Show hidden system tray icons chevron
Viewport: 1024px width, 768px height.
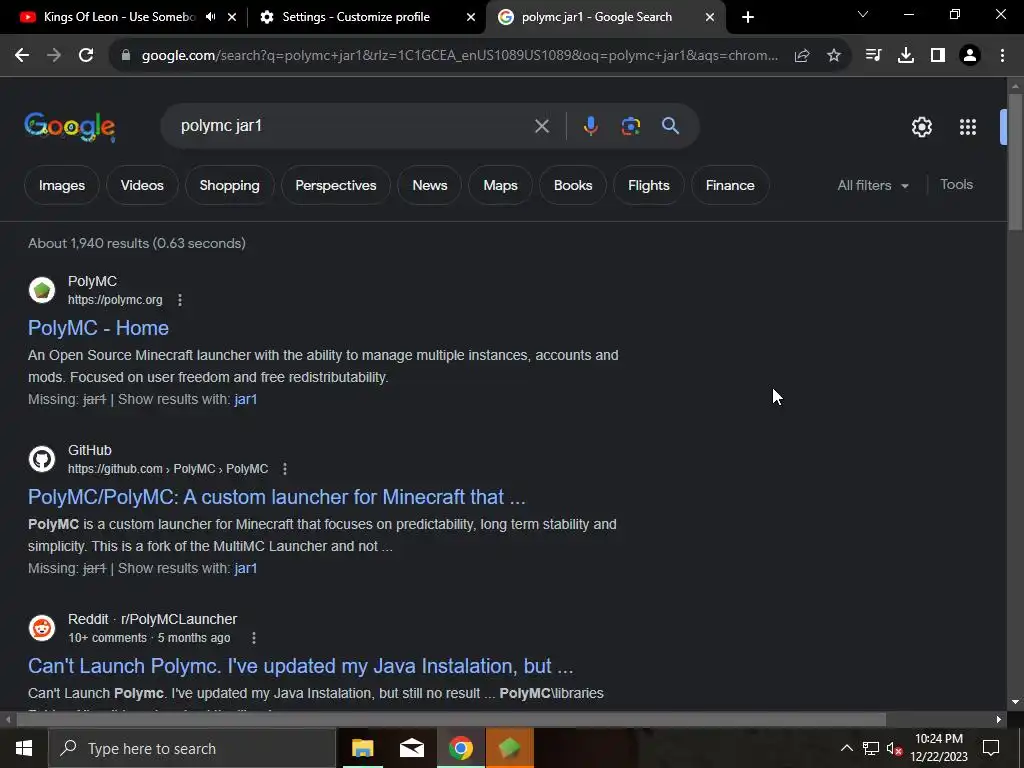pyautogui.click(x=846, y=748)
